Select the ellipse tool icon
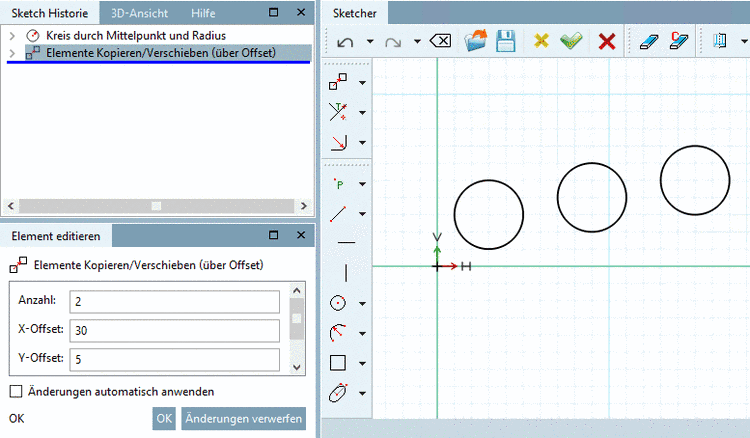 [x=338, y=393]
